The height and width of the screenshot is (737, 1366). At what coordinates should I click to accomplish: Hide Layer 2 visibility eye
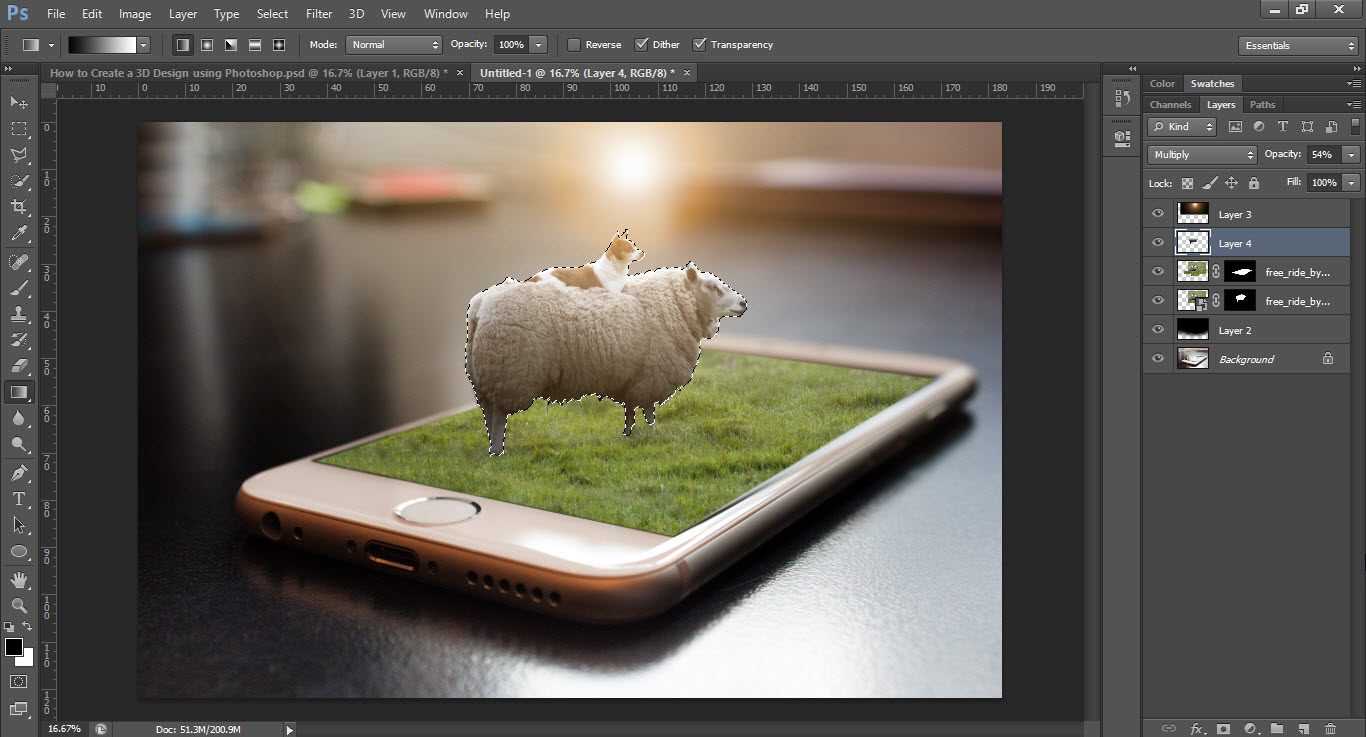[1158, 330]
